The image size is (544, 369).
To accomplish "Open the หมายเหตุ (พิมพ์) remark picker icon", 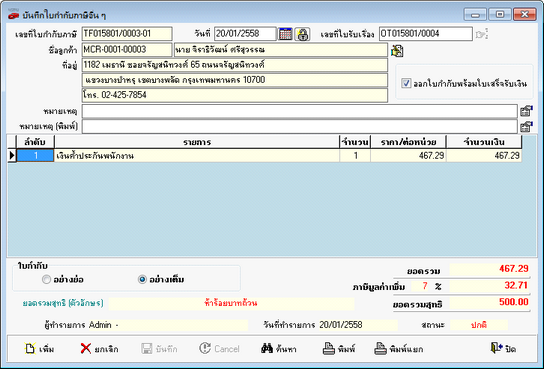I will pyautogui.click(x=526, y=126).
